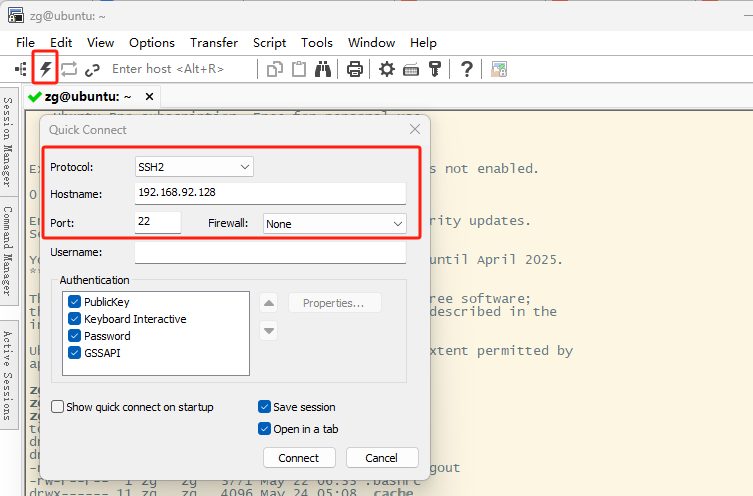Viewport: 753px width, 496px height.
Task: Click the Paste clipboard icon
Action: tap(299, 69)
